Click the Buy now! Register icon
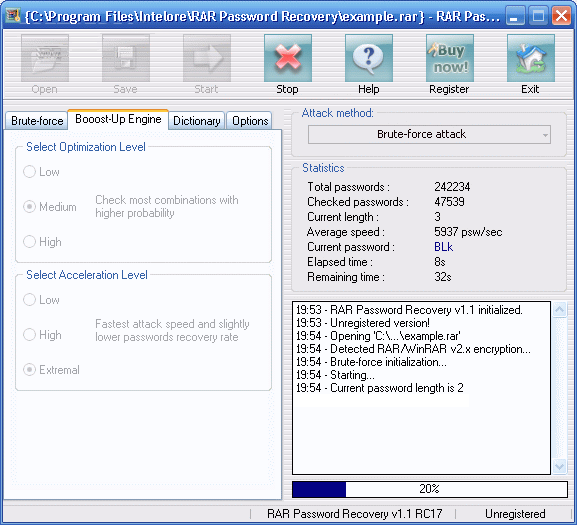Viewport: 577px width, 525px height. point(450,58)
